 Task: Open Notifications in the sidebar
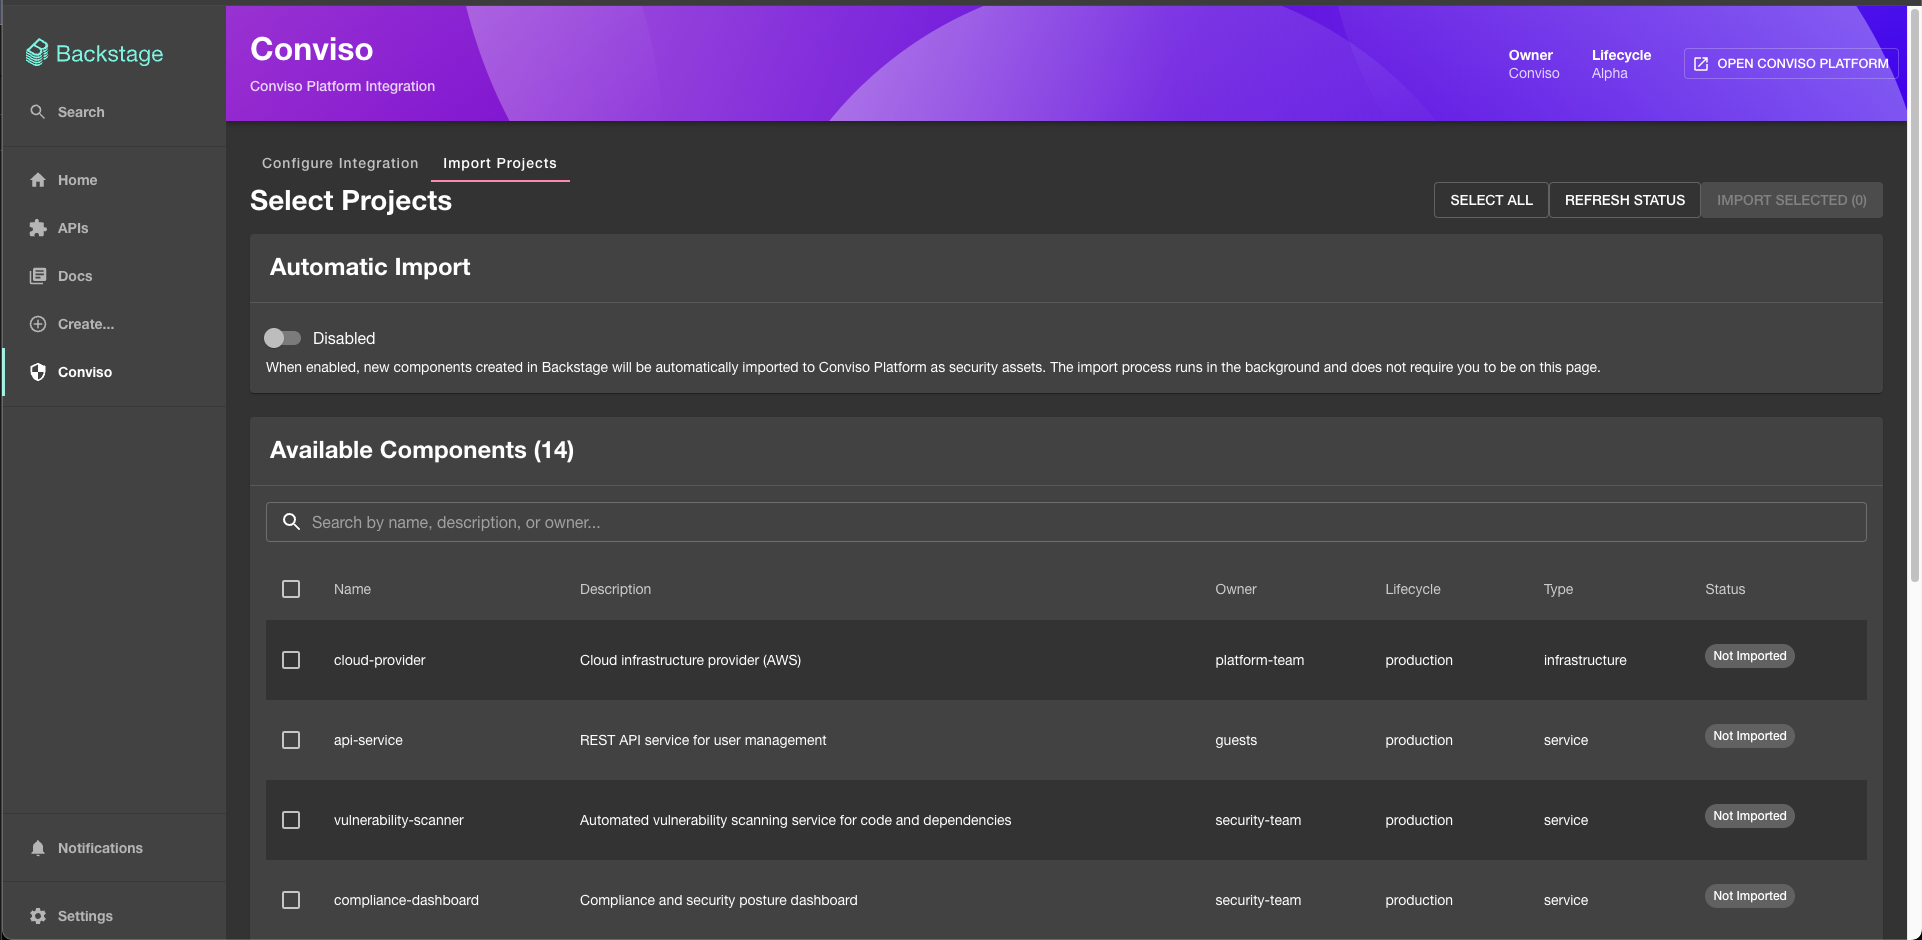click(114, 848)
